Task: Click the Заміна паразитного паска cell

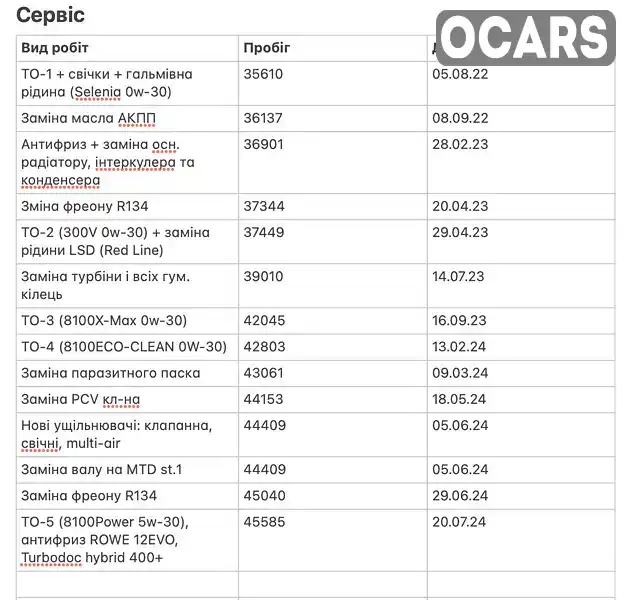Action: click(127, 373)
